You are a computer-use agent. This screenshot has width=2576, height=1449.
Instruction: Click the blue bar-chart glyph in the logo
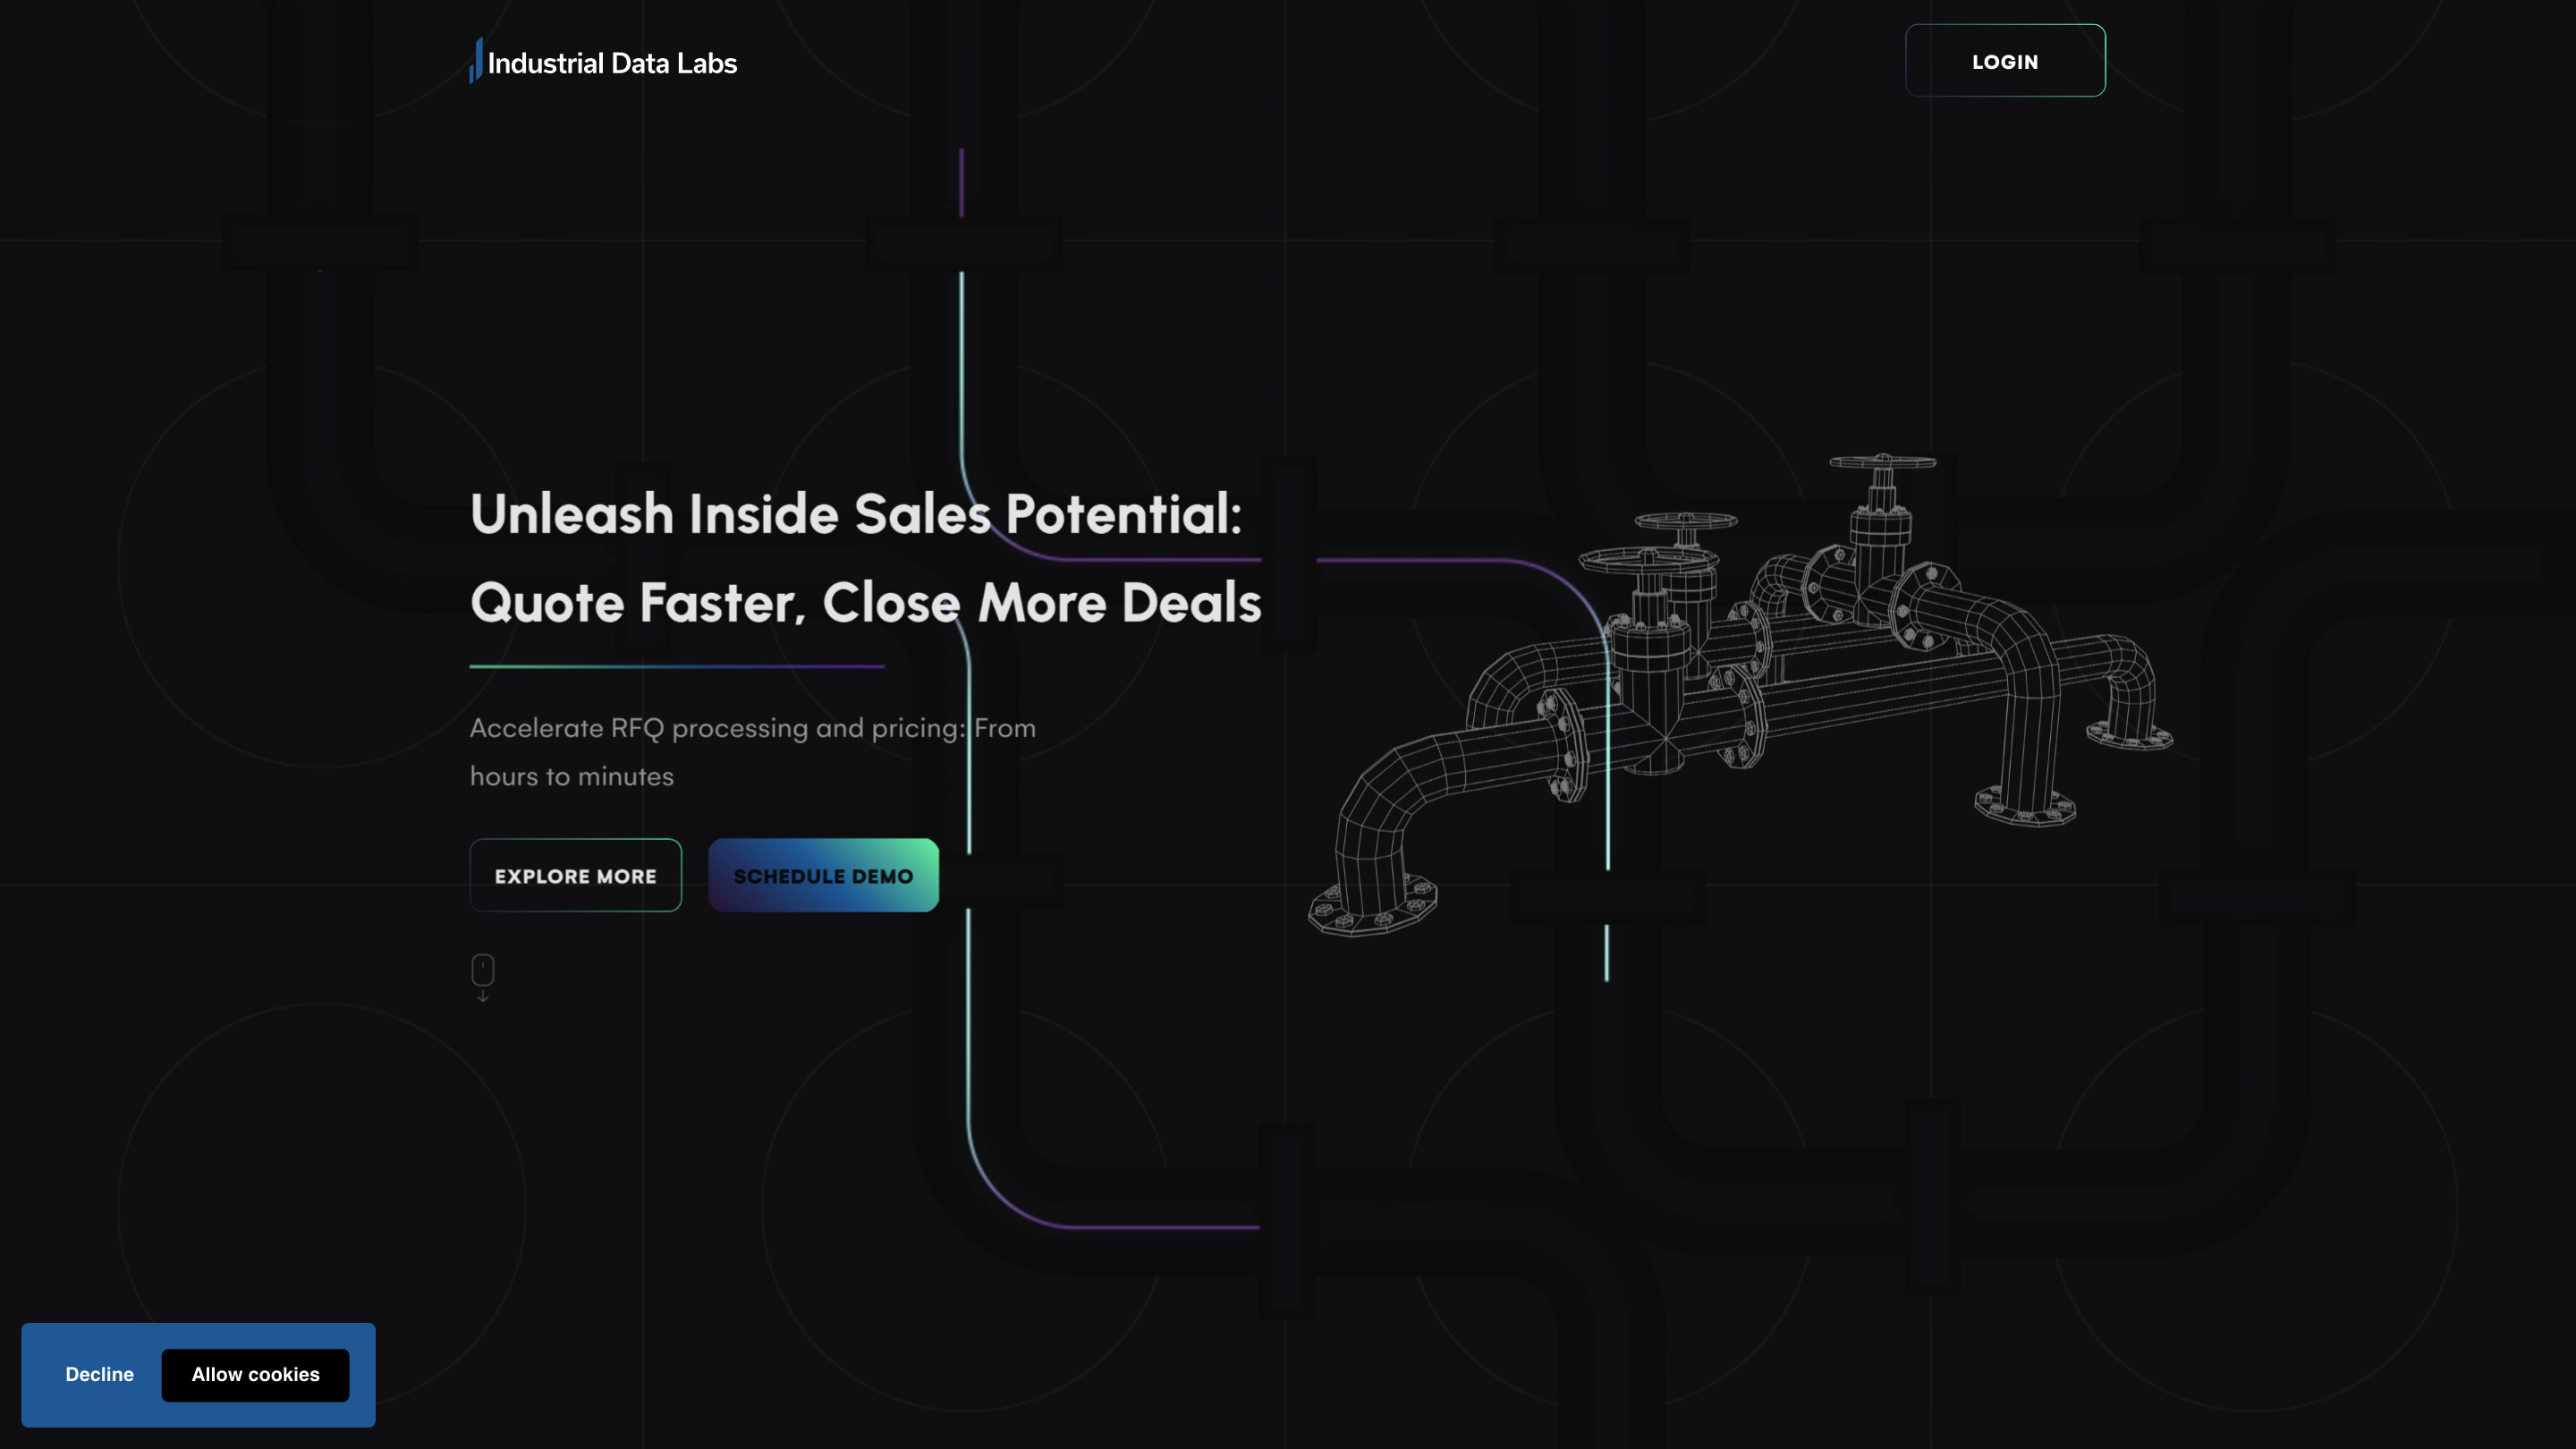(x=477, y=61)
